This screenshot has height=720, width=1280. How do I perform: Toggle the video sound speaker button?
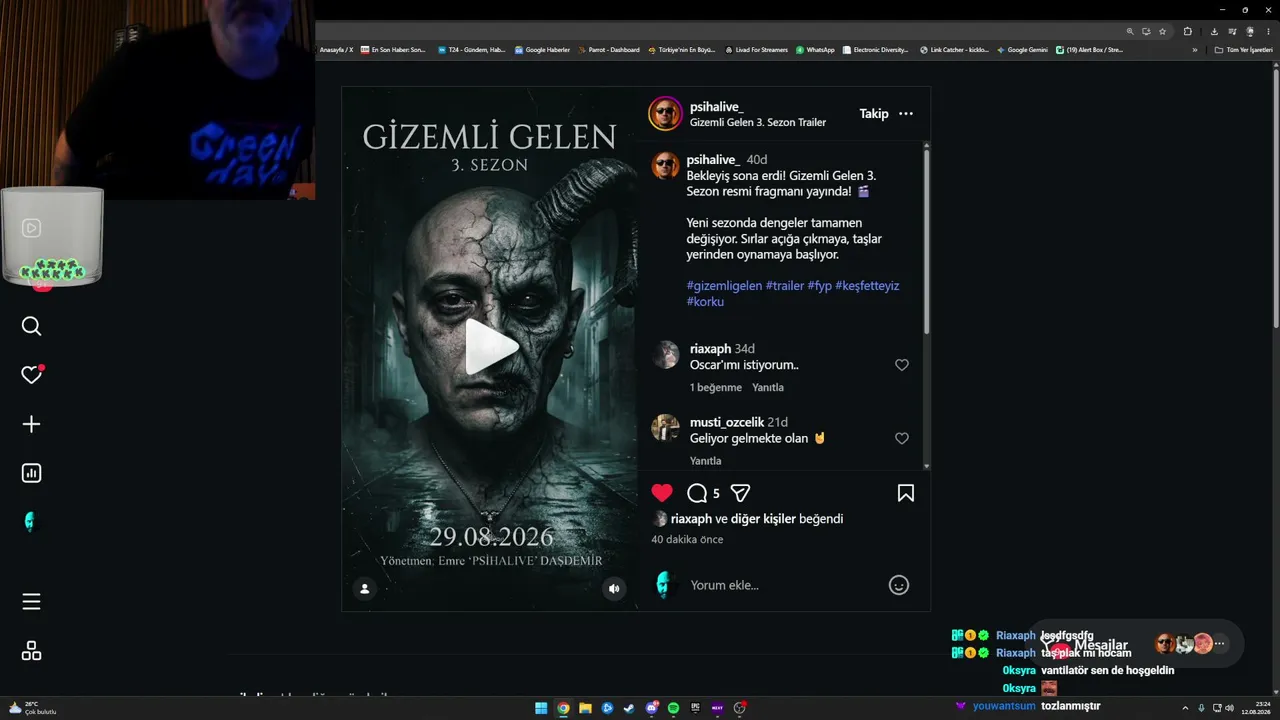(x=614, y=589)
